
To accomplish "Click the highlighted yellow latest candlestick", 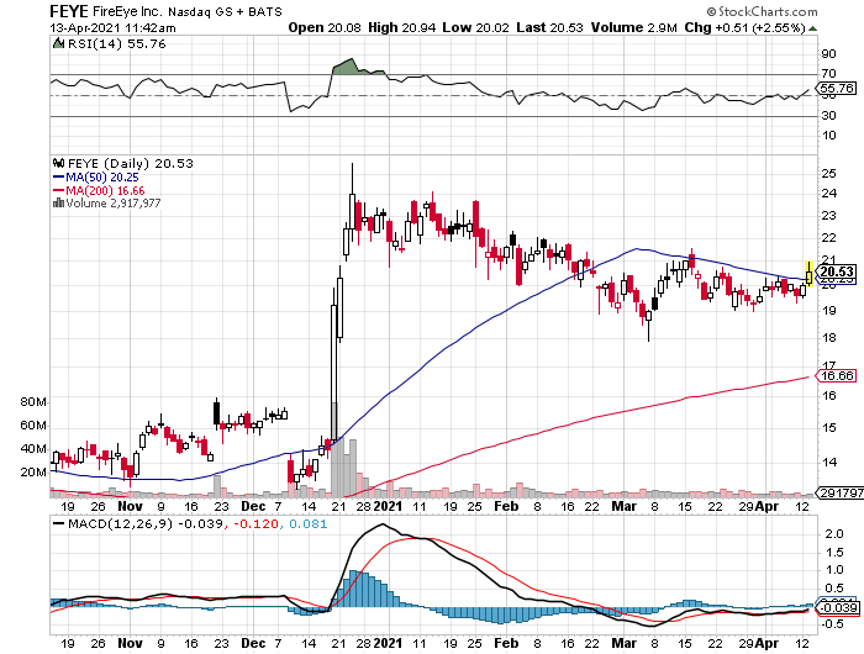I will (x=809, y=274).
